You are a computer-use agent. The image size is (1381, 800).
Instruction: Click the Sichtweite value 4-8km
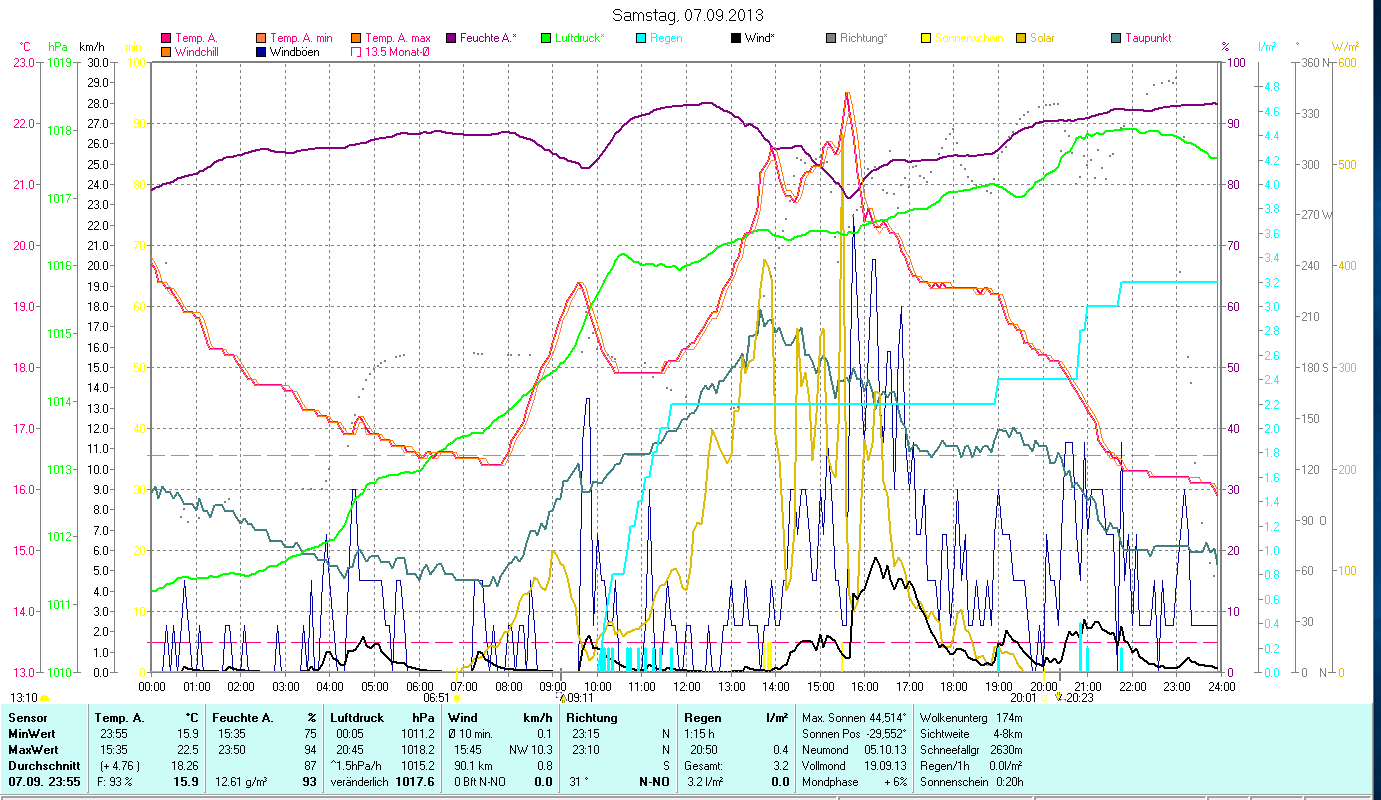point(1010,734)
